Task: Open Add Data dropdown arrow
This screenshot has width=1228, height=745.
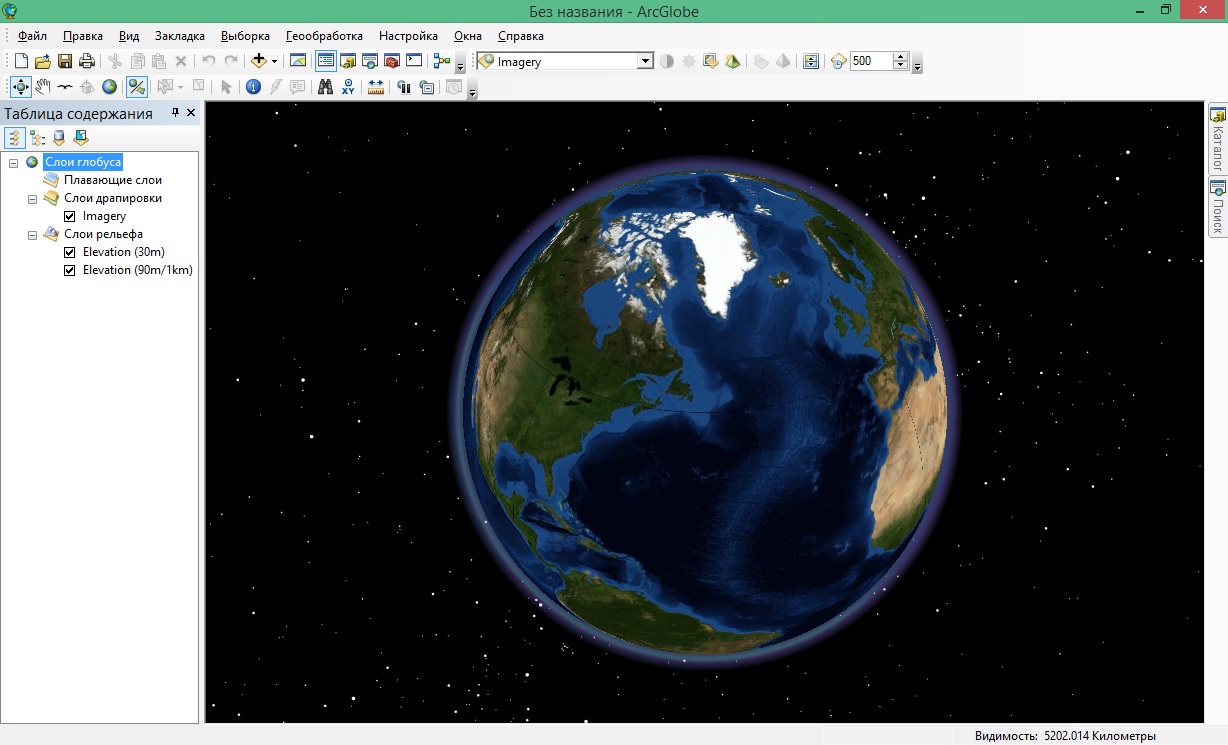Action: click(x=274, y=61)
